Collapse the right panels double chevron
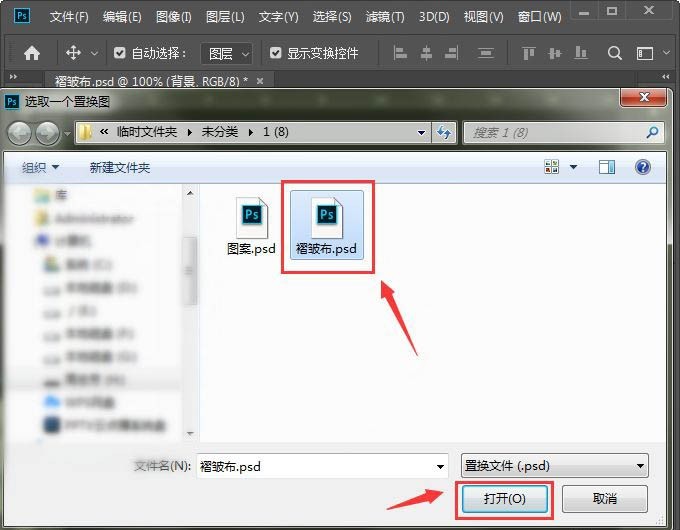 tap(666, 76)
